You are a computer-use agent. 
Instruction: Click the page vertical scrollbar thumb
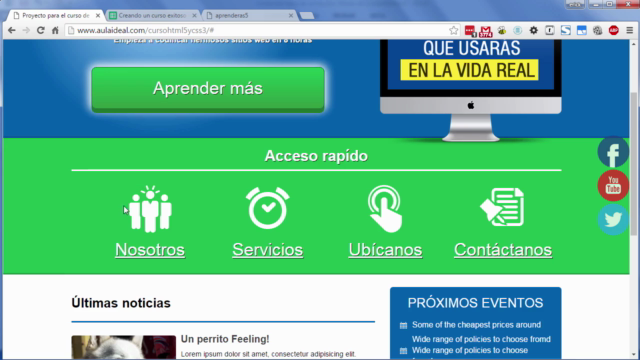633,163
